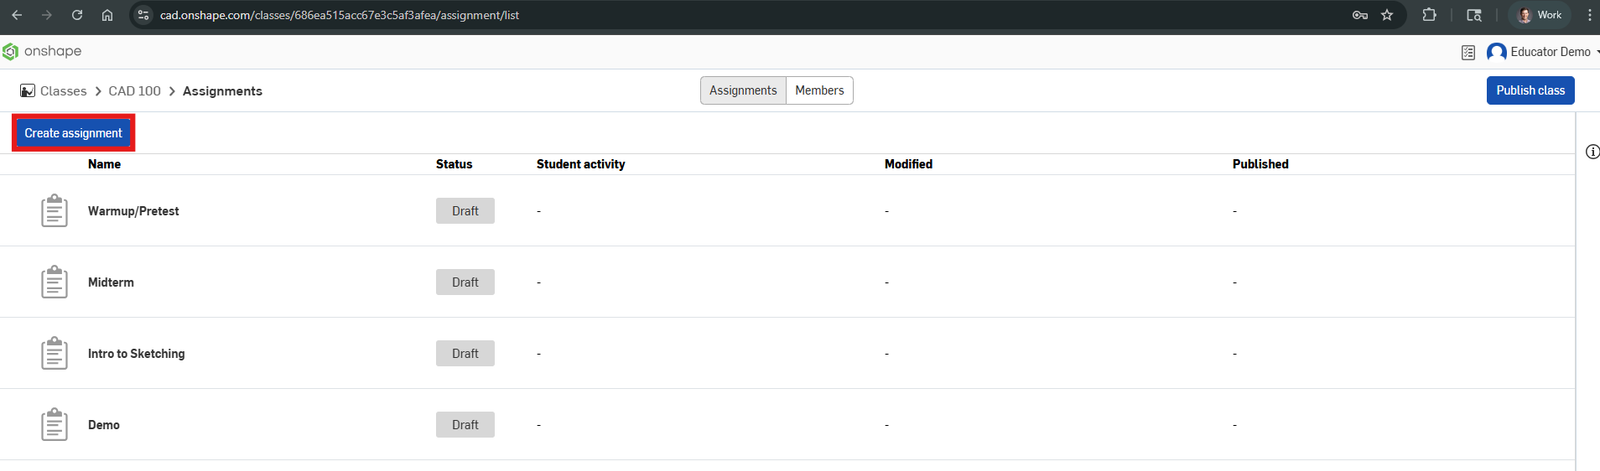Click the Classes breadcrumb icon
This screenshot has width=1600, height=471.
pyautogui.click(x=28, y=91)
